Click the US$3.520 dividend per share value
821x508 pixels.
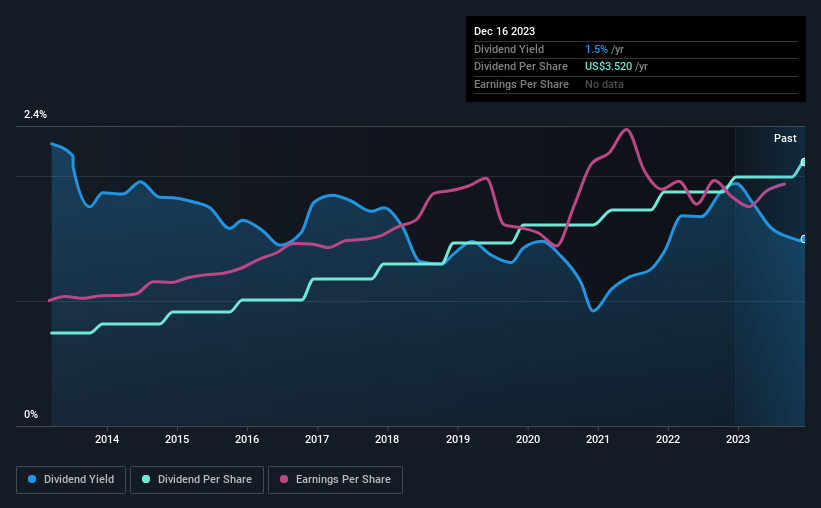click(x=608, y=67)
